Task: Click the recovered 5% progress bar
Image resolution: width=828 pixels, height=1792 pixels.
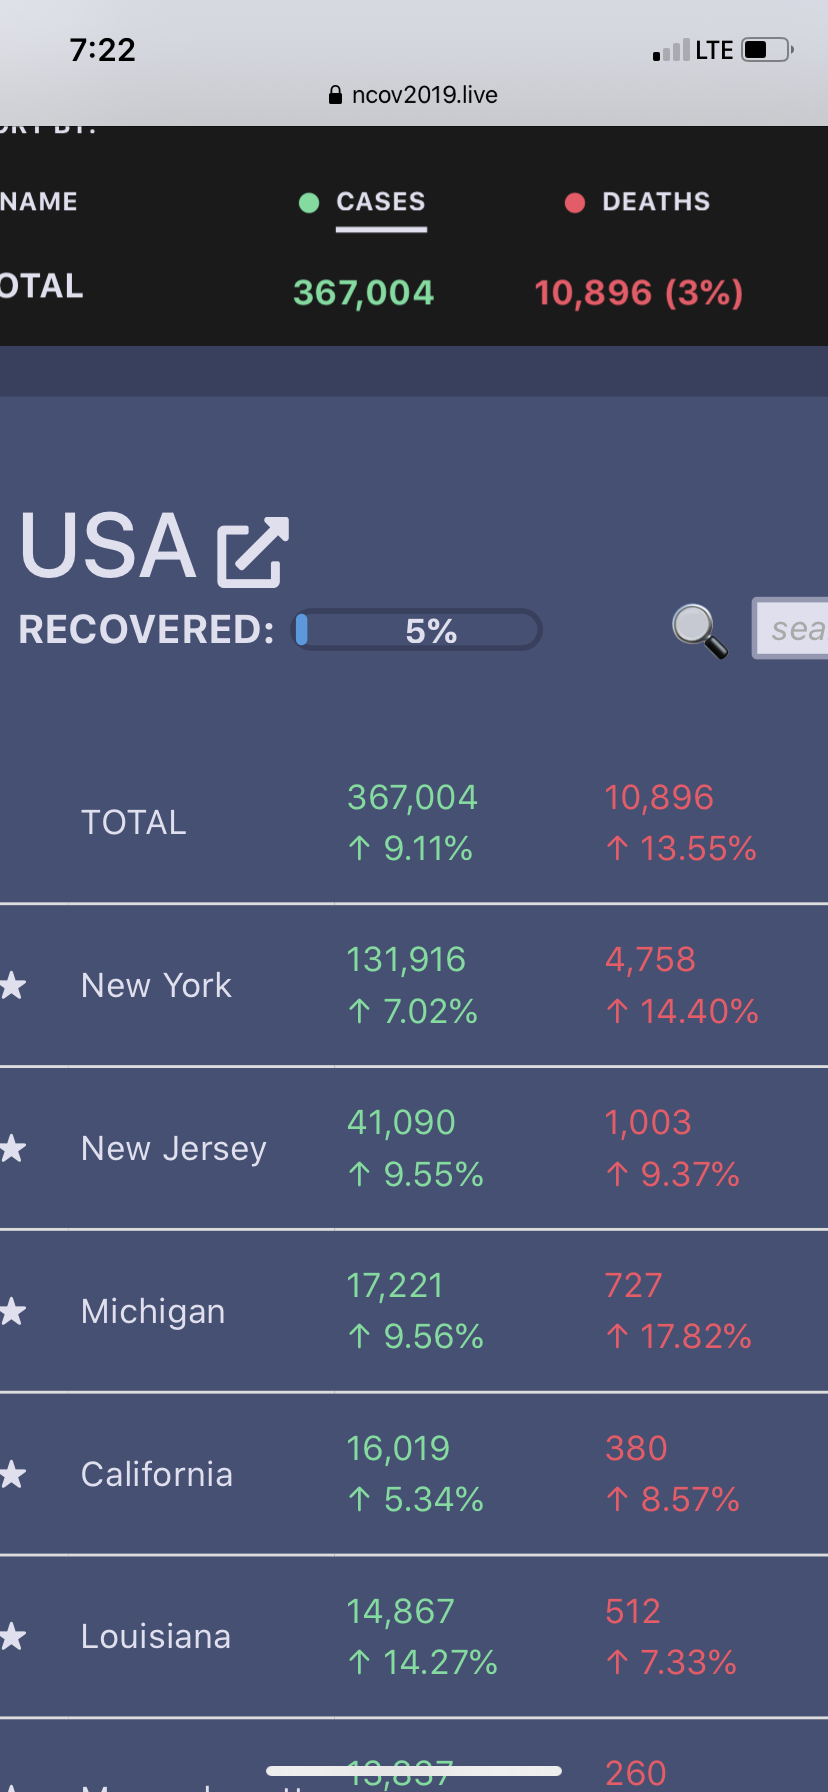Action: 417,631
